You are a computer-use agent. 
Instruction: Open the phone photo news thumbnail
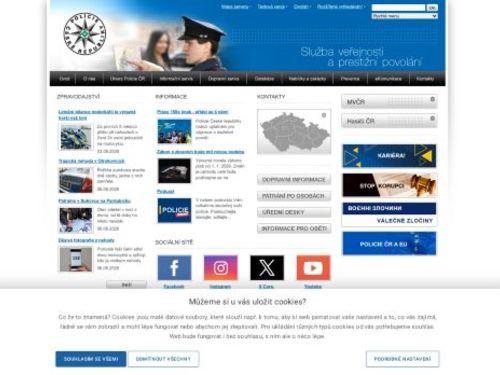[76, 259]
